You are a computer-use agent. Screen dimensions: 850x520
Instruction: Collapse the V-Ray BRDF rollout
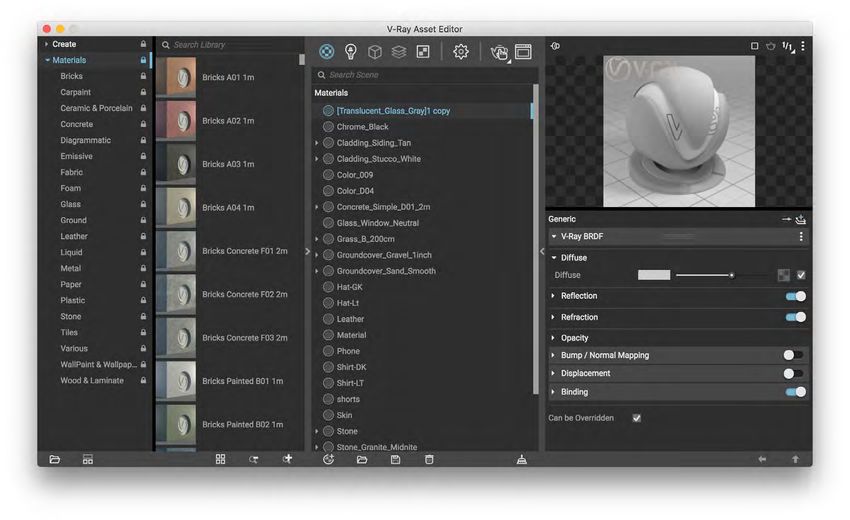pos(553,236)
